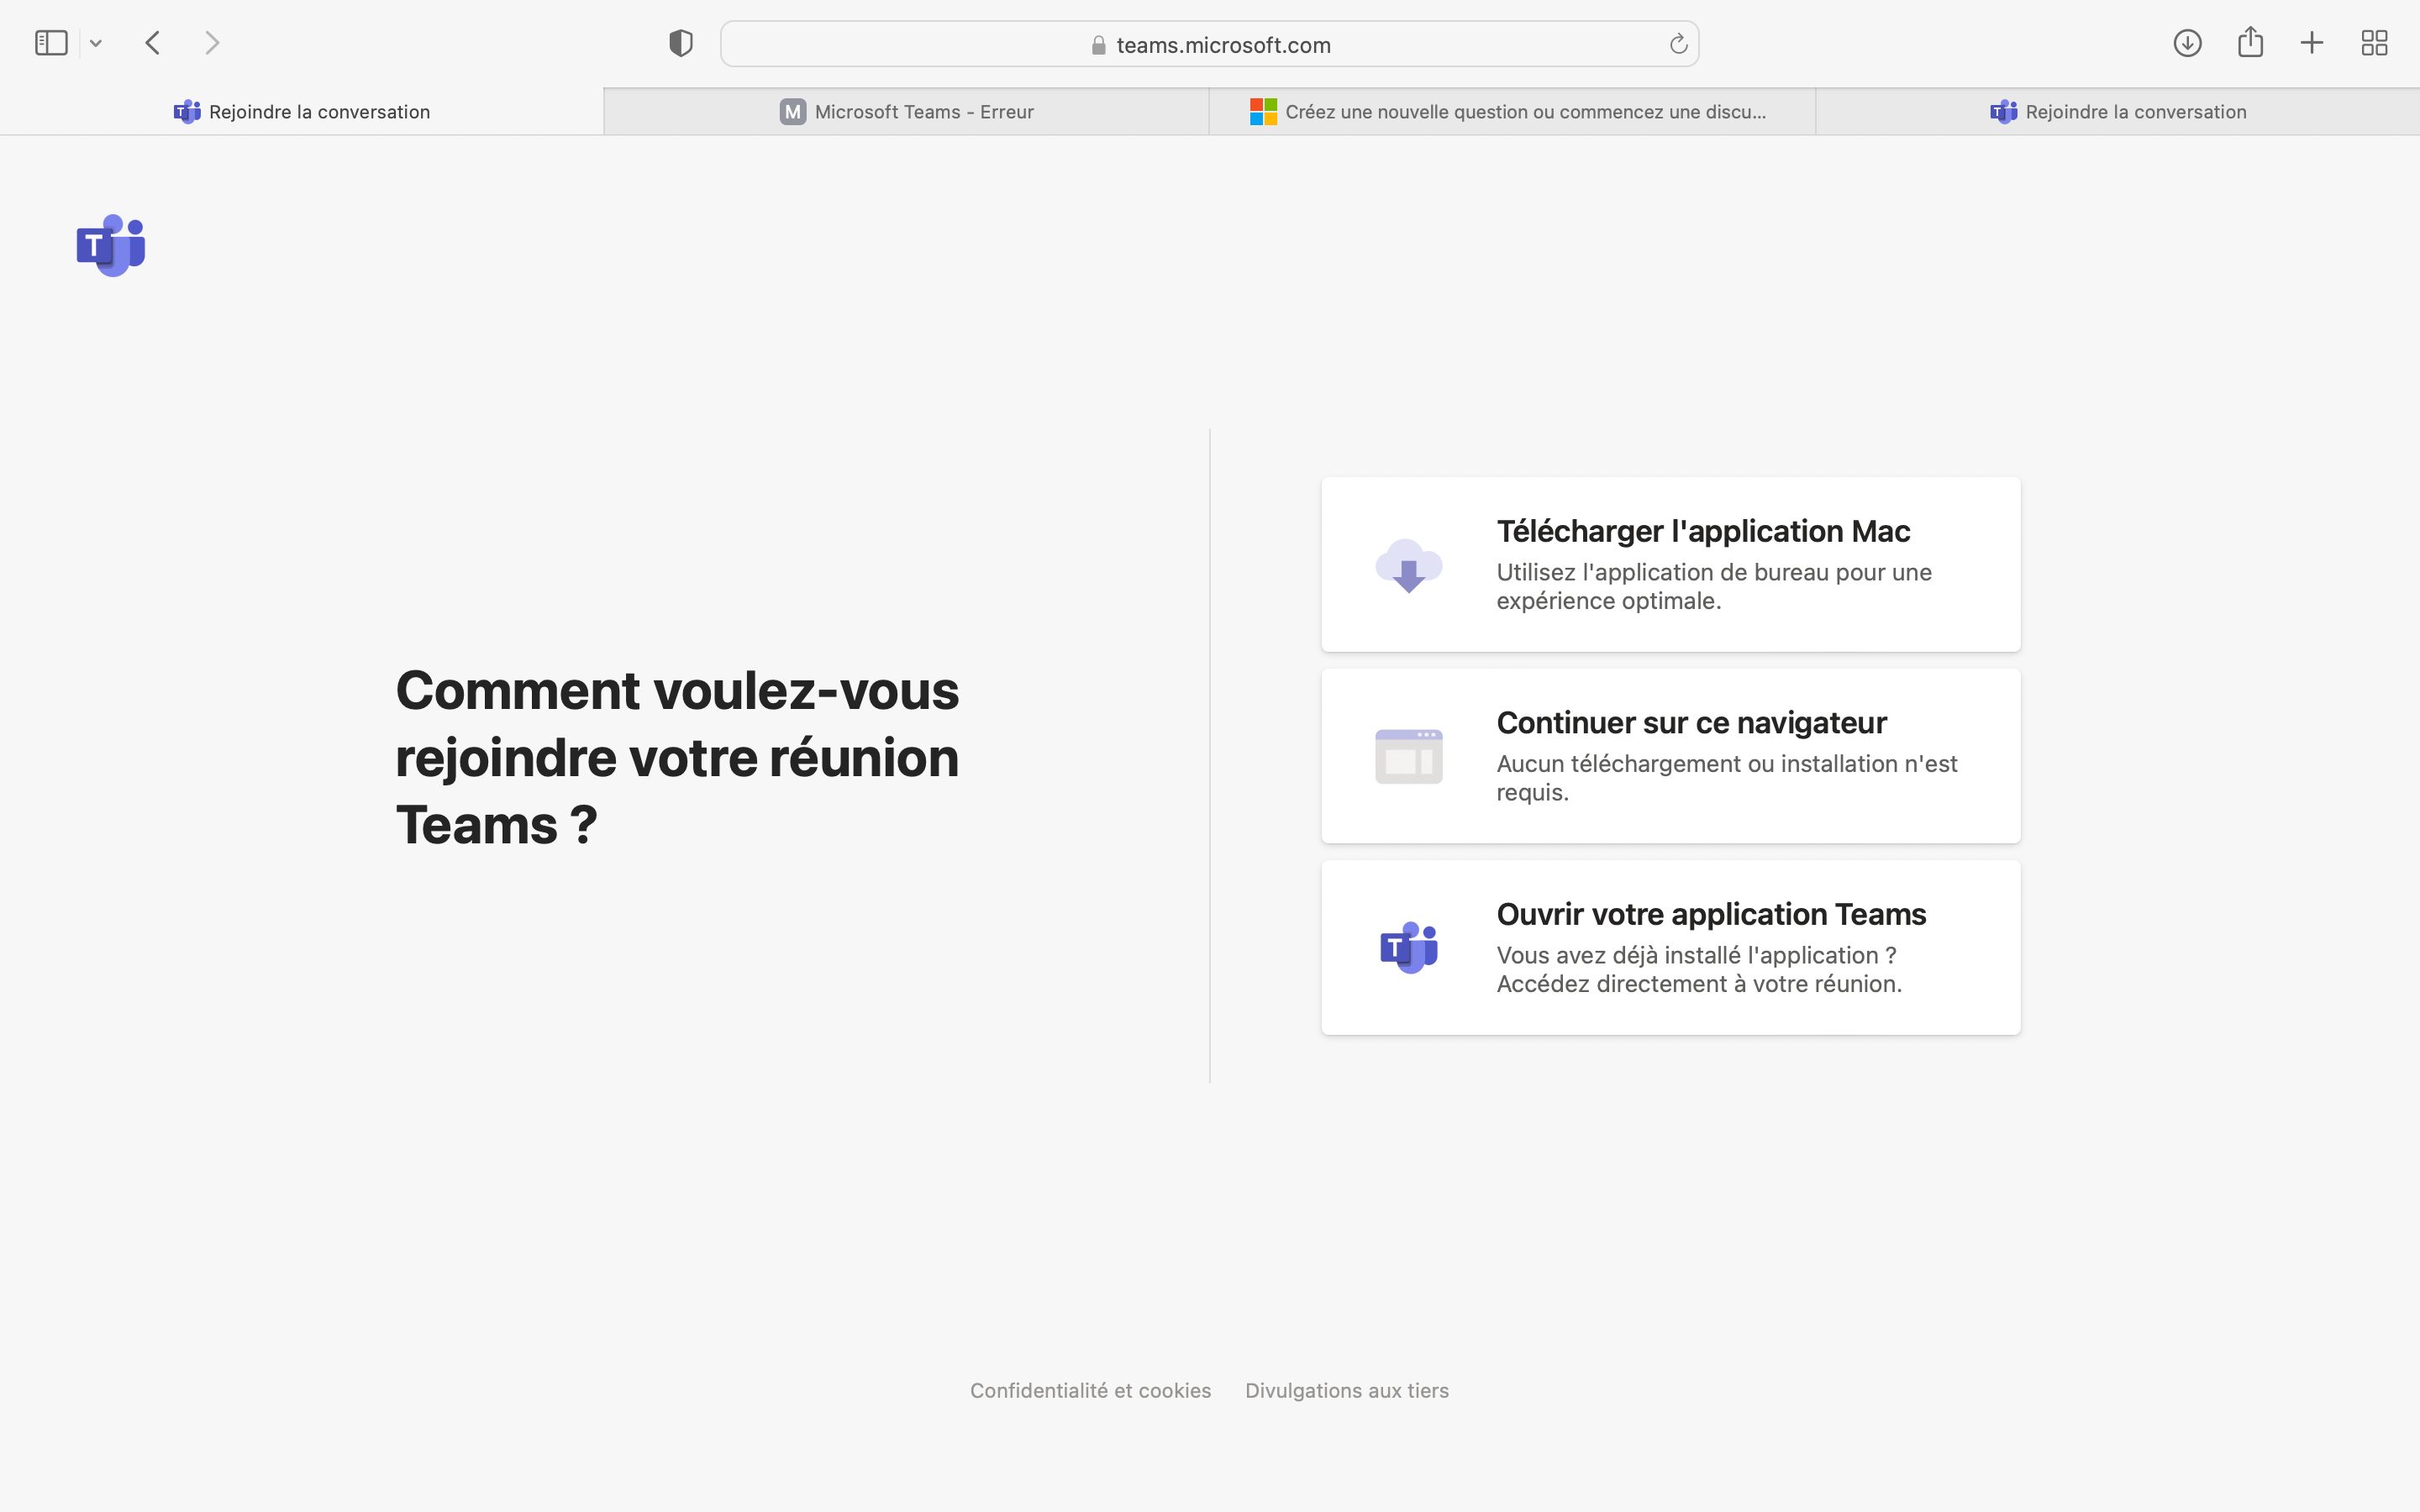Open a new tab with plus icon
This screenshot has height=1512, width=2420.
point(2311,43)
